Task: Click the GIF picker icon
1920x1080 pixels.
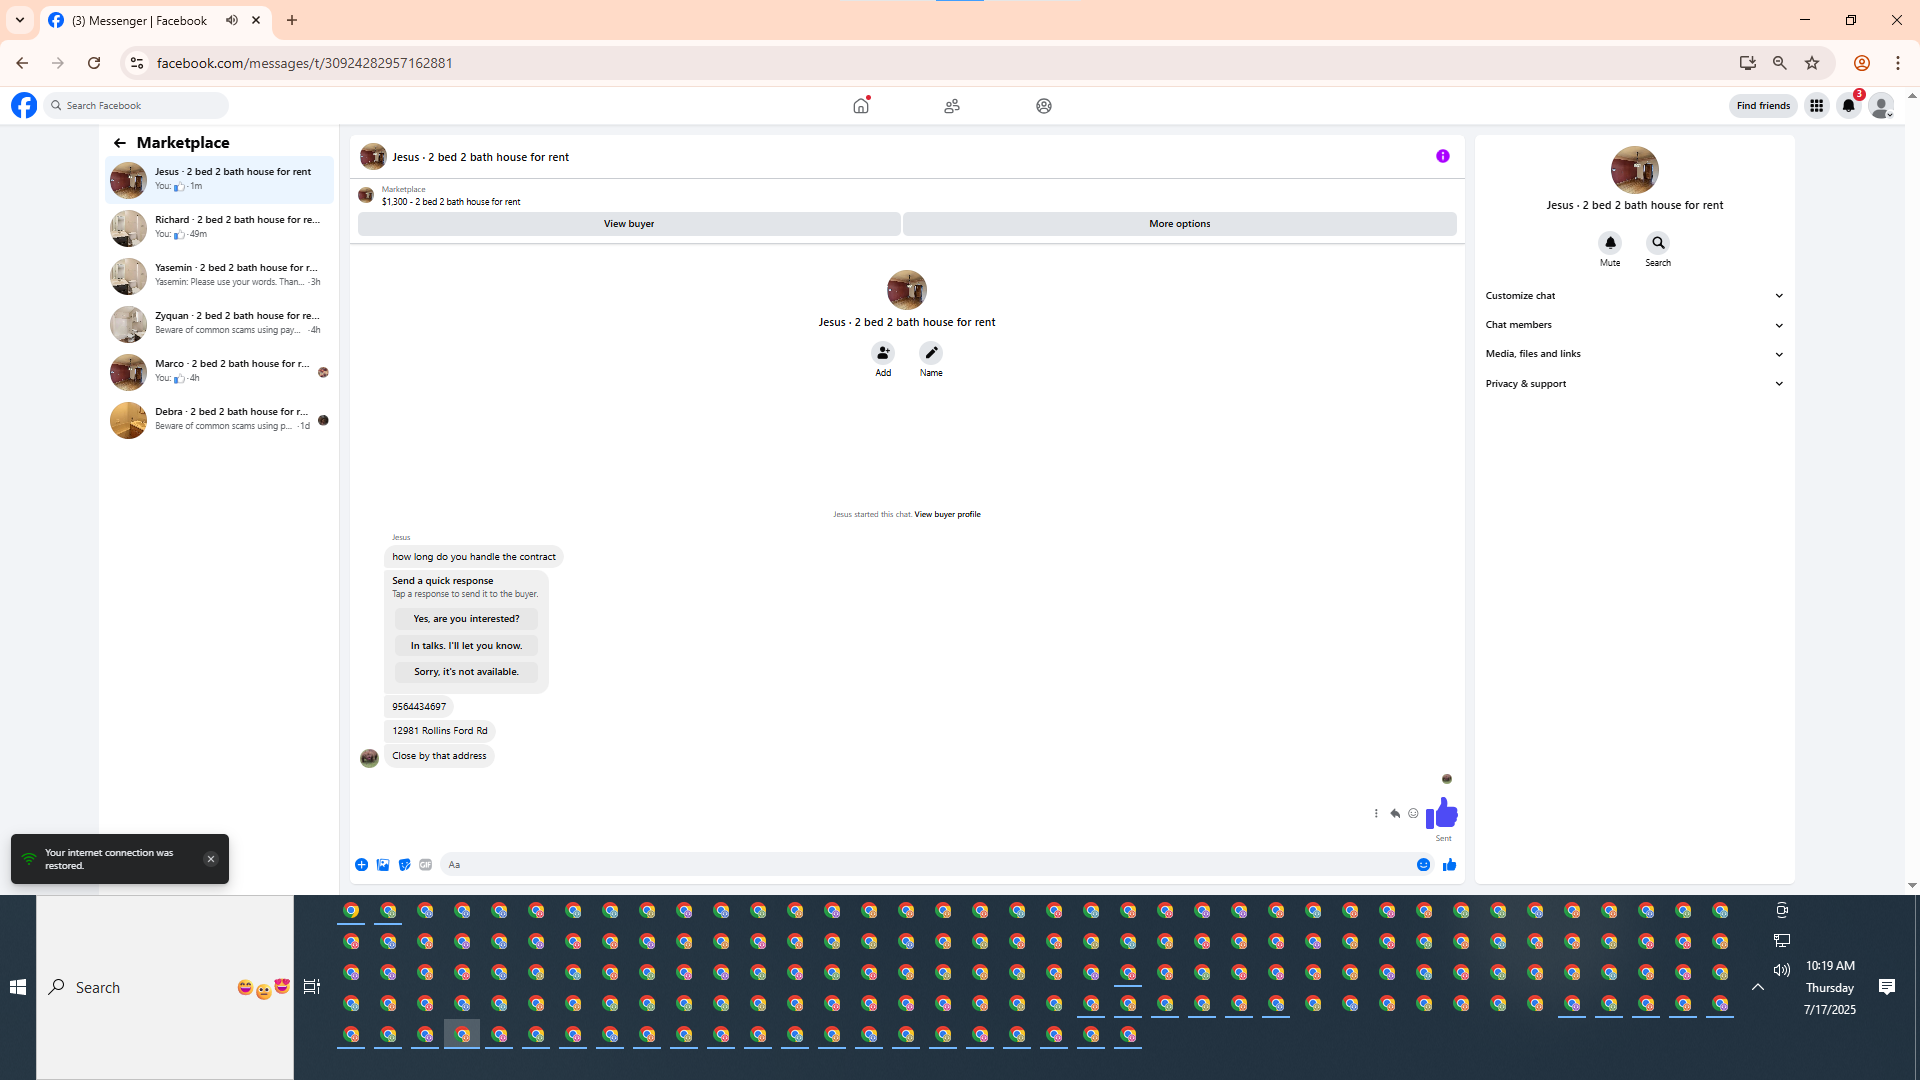Action: pos(426,865)
